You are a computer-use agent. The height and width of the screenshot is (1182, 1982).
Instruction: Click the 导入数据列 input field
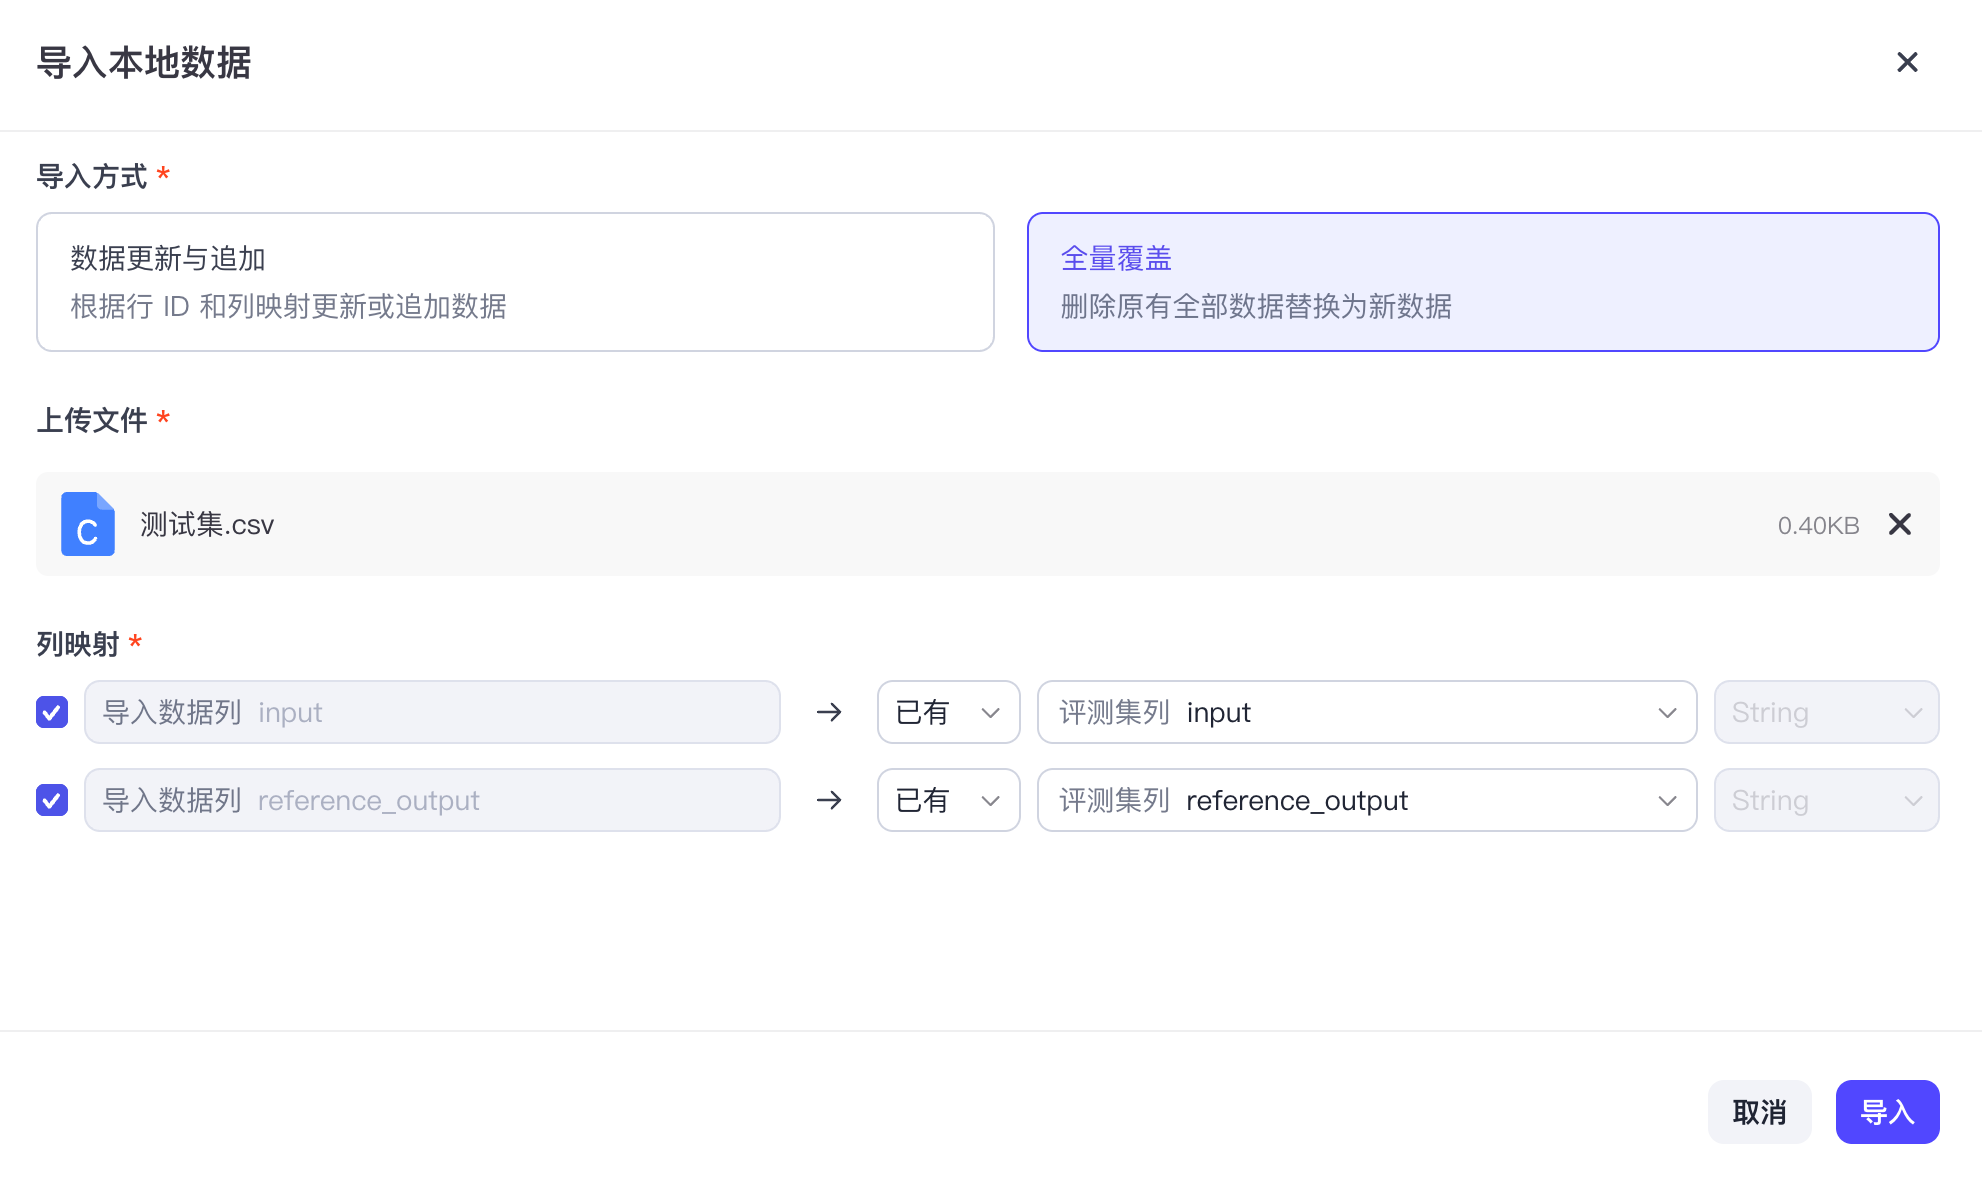tap(432, 712)
